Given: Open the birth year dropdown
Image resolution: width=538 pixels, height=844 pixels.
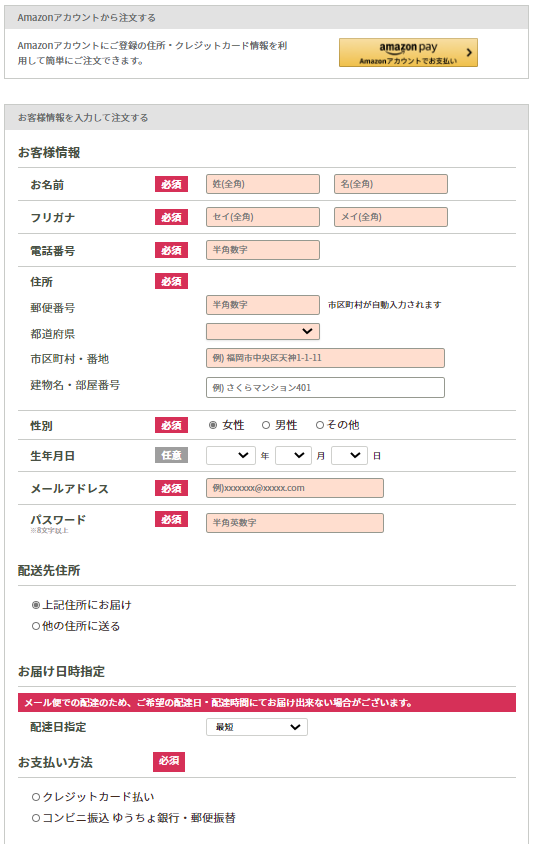Looking at the screenshot, I should point(231,455).
